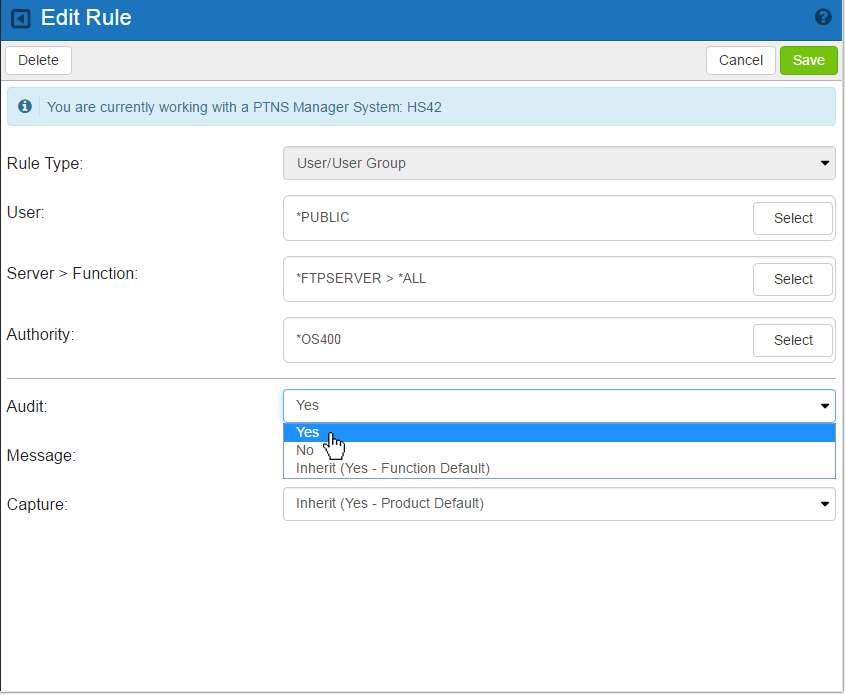Click the *OS400 authority value field

tap(500, 340)
